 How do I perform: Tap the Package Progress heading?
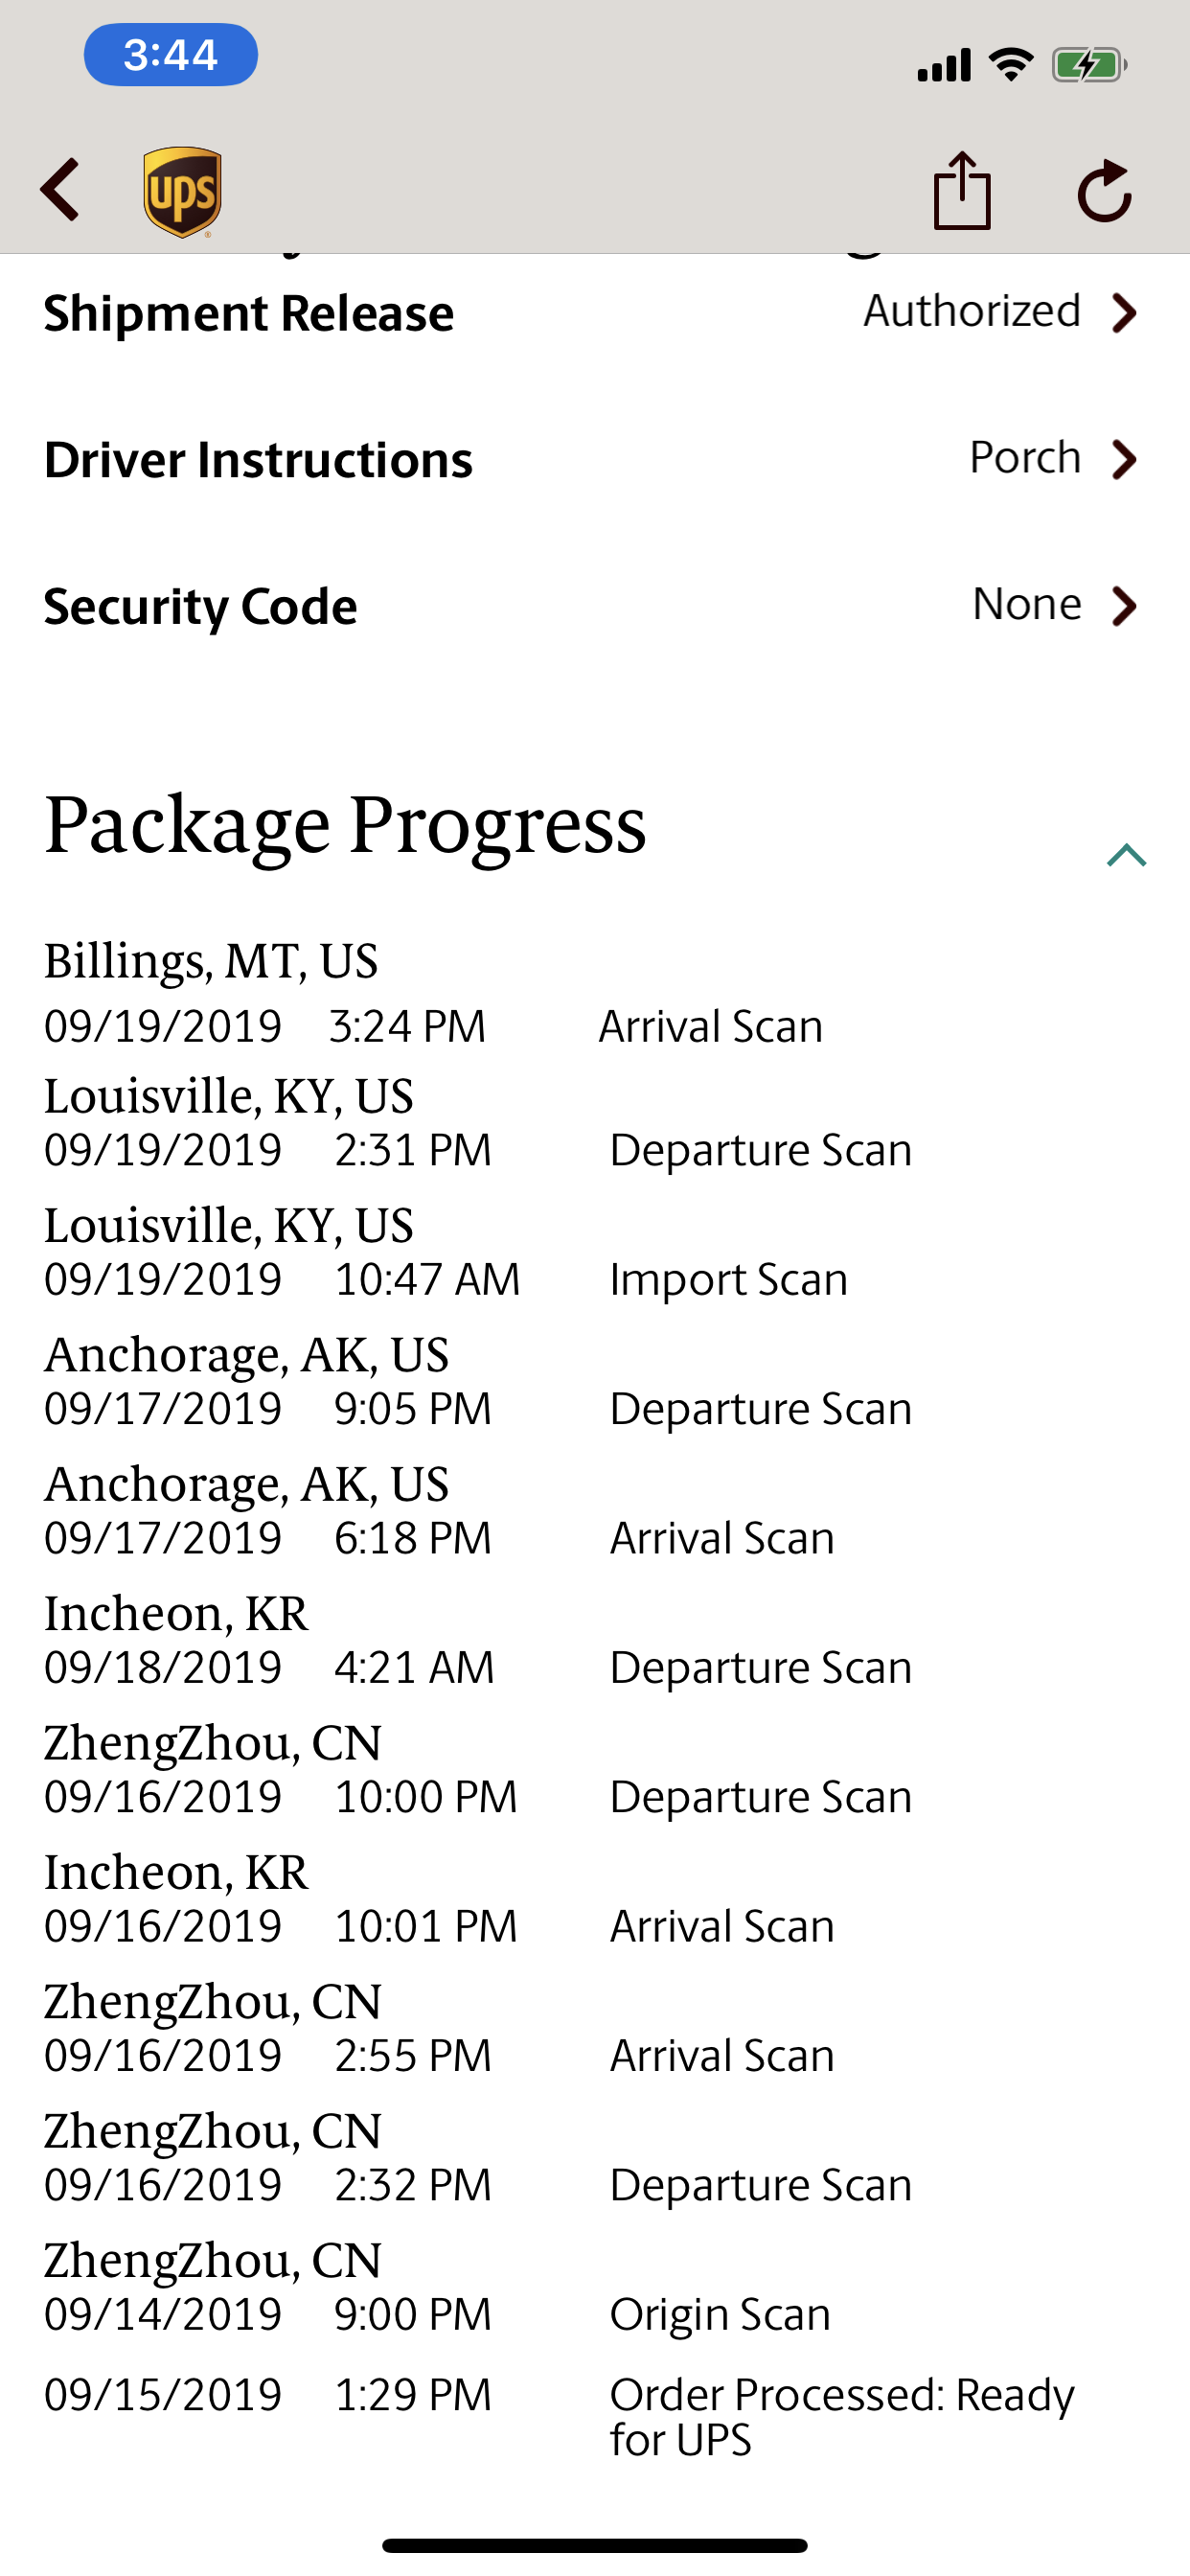pyautogui.click(x=345, y=826)
